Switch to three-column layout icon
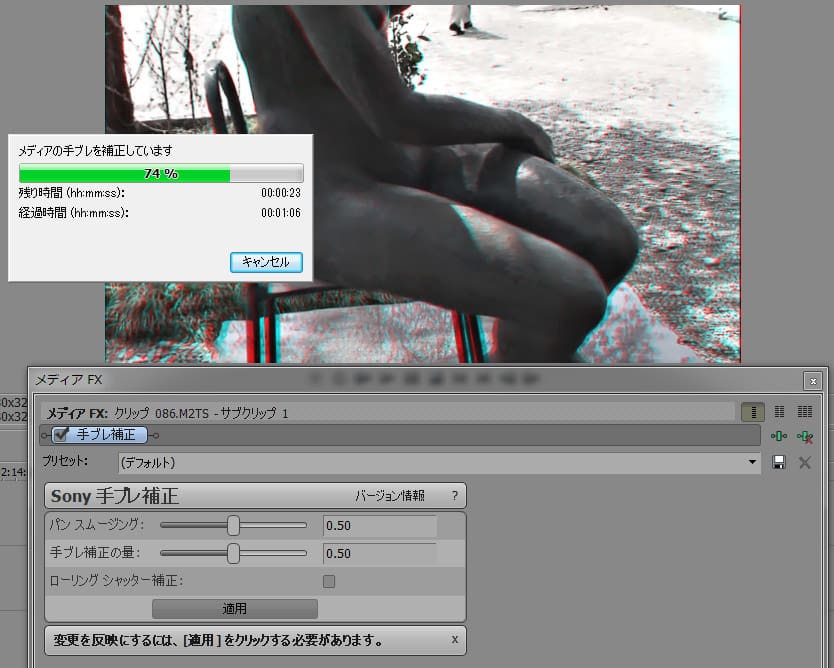 click(x=804, y=412)
